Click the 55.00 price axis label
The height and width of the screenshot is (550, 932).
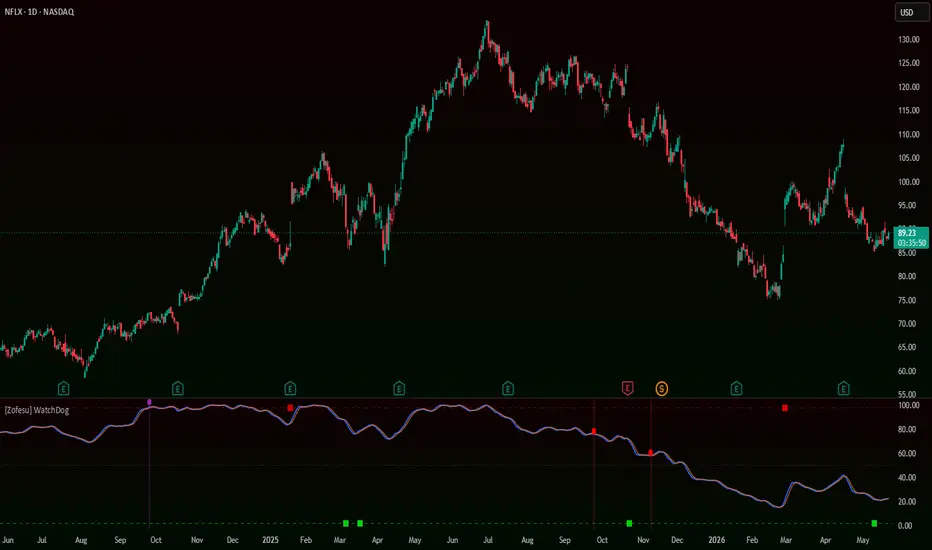click(907, 394)
